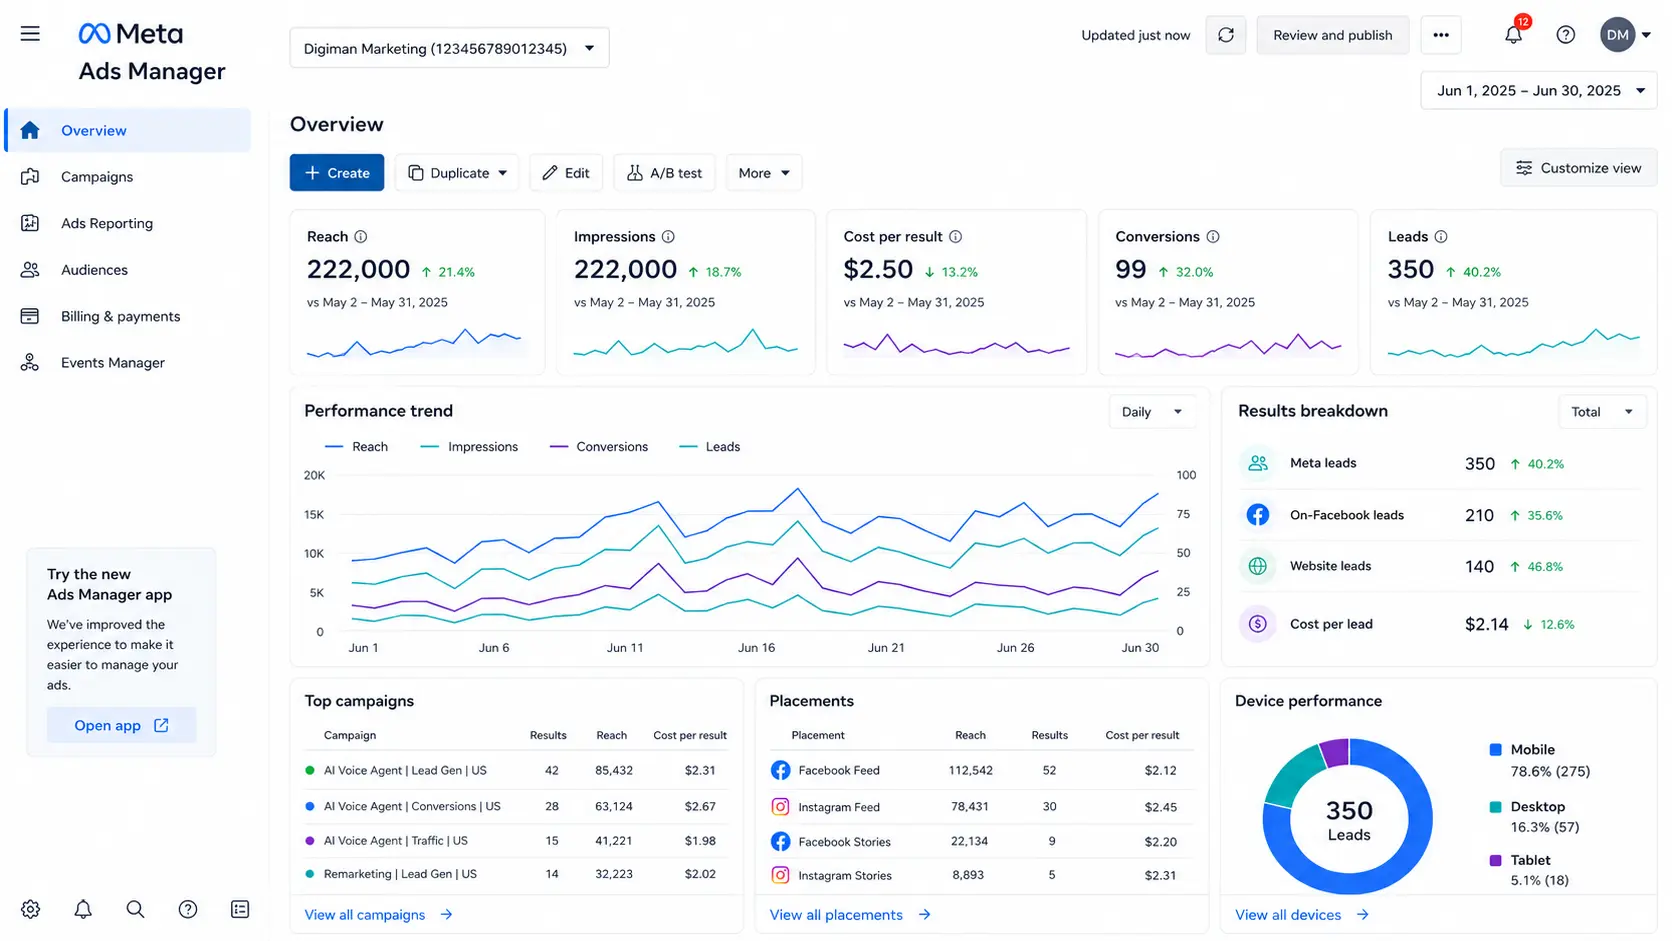Click the Facebook Feed placement icon
Viewport: 1672px width, 941px height.
click(781, 770)
